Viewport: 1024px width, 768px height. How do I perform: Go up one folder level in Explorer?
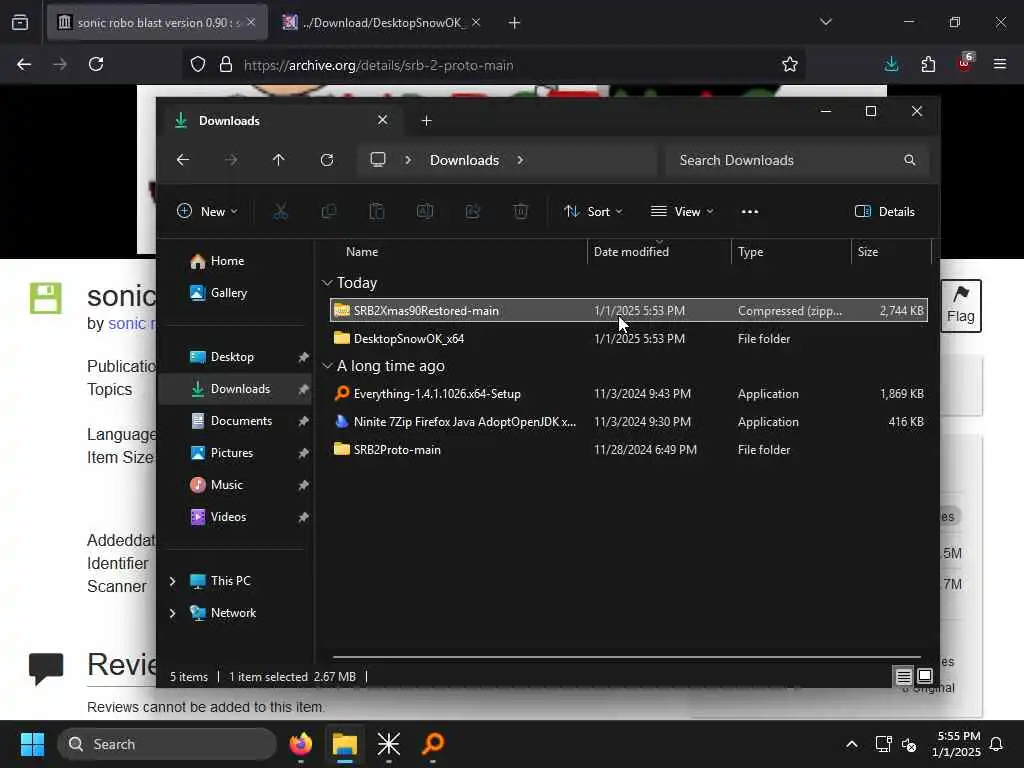point(279,160)
